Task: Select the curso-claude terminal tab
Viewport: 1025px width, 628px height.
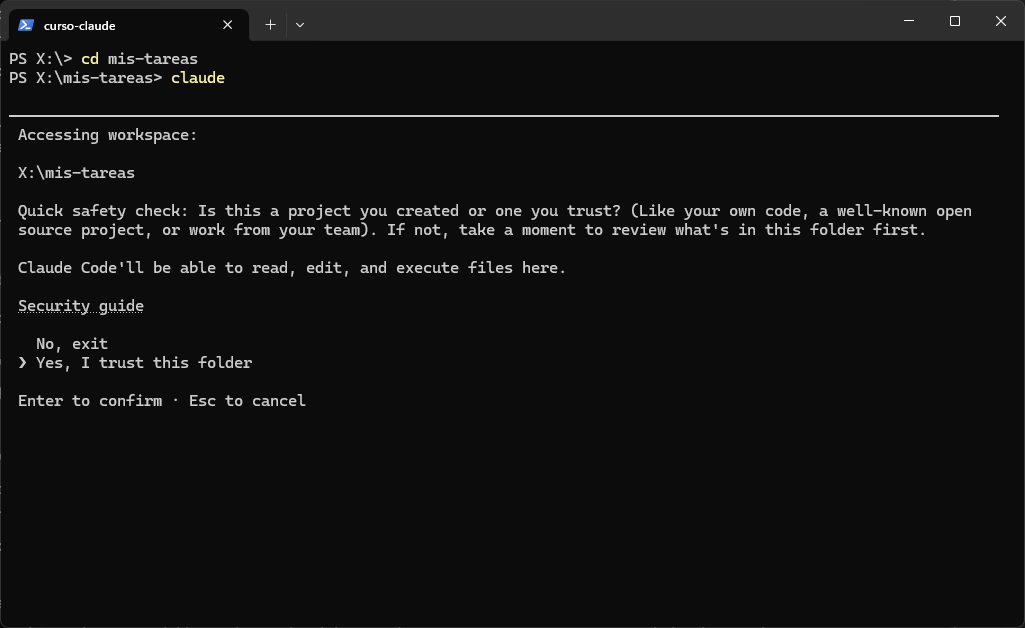Action: tap(129, 25)
